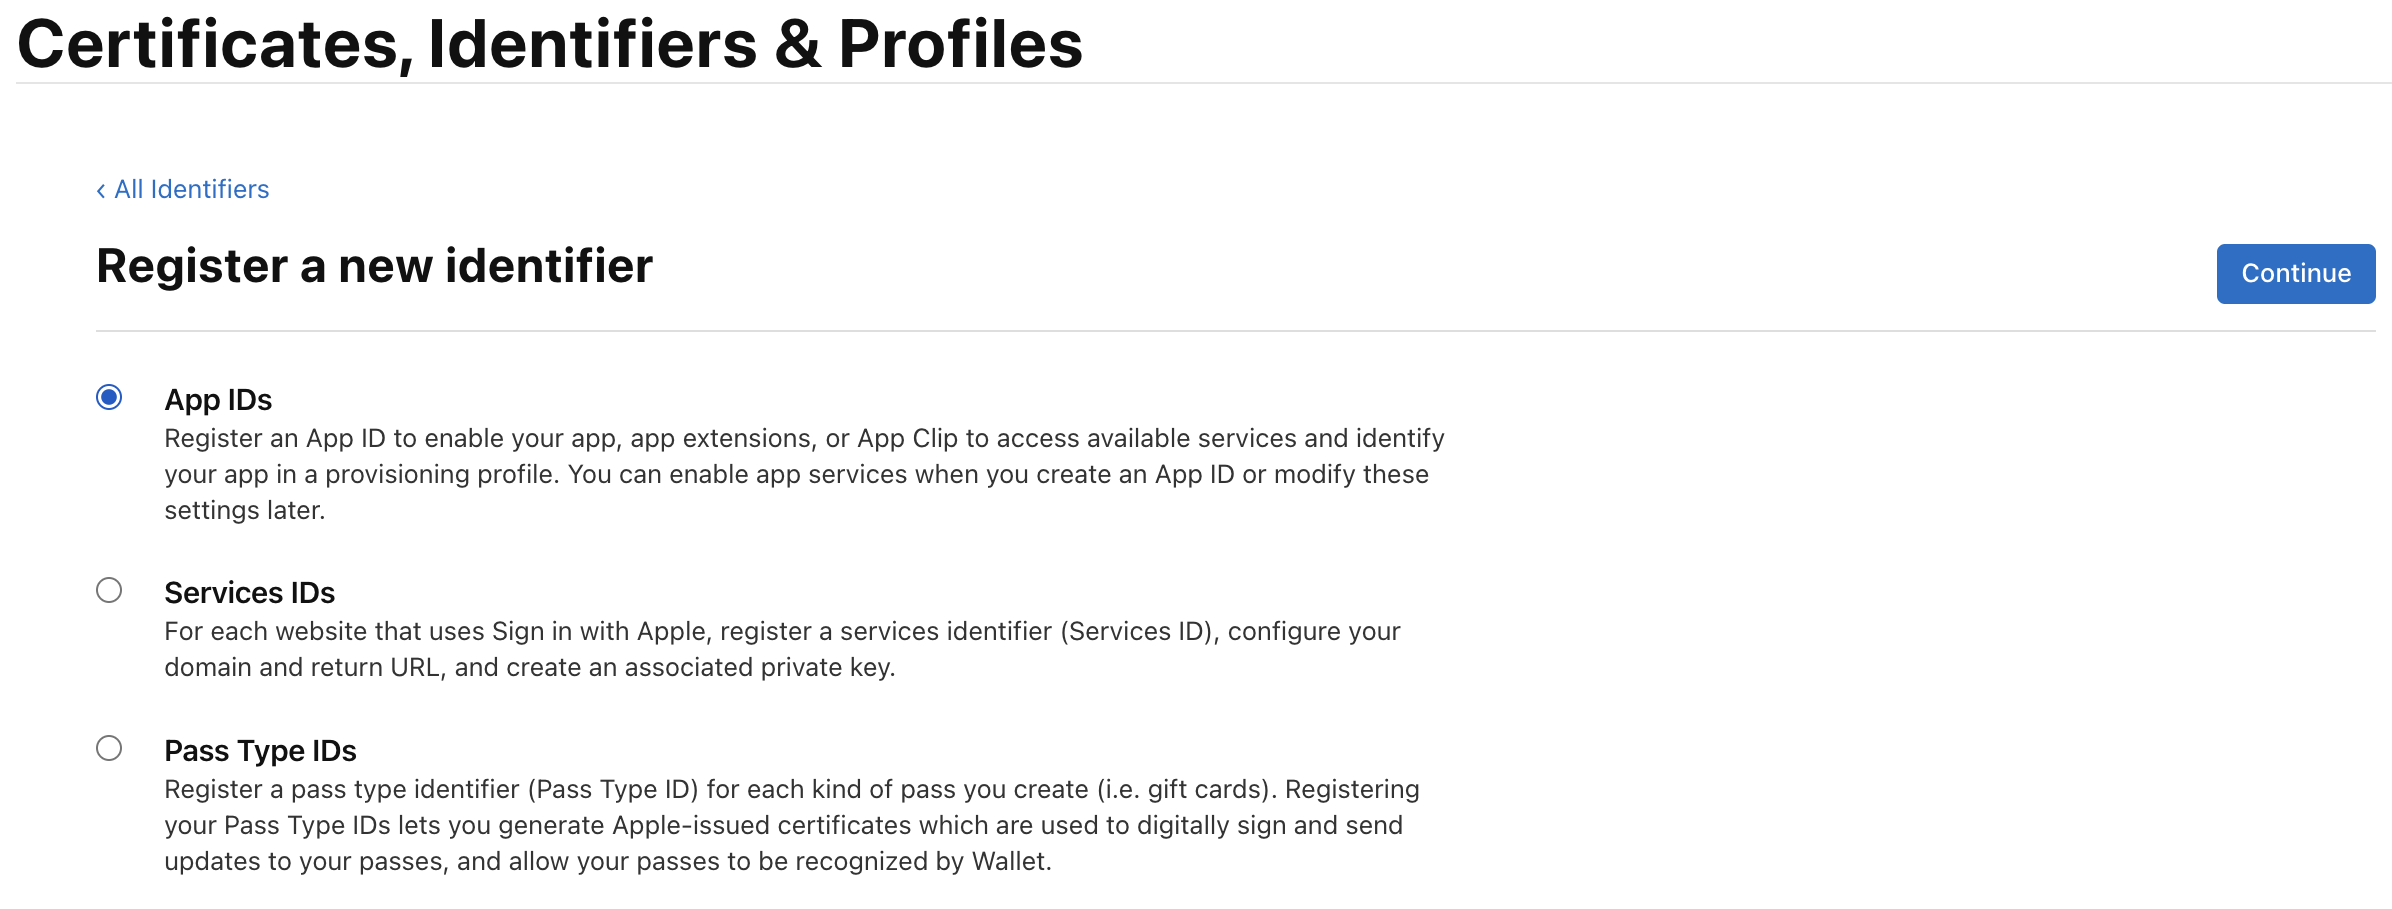The height and width of the screenshot is (909, 2392).
Task: Choose the Services IDs radio option
Action: pos(109,591)
